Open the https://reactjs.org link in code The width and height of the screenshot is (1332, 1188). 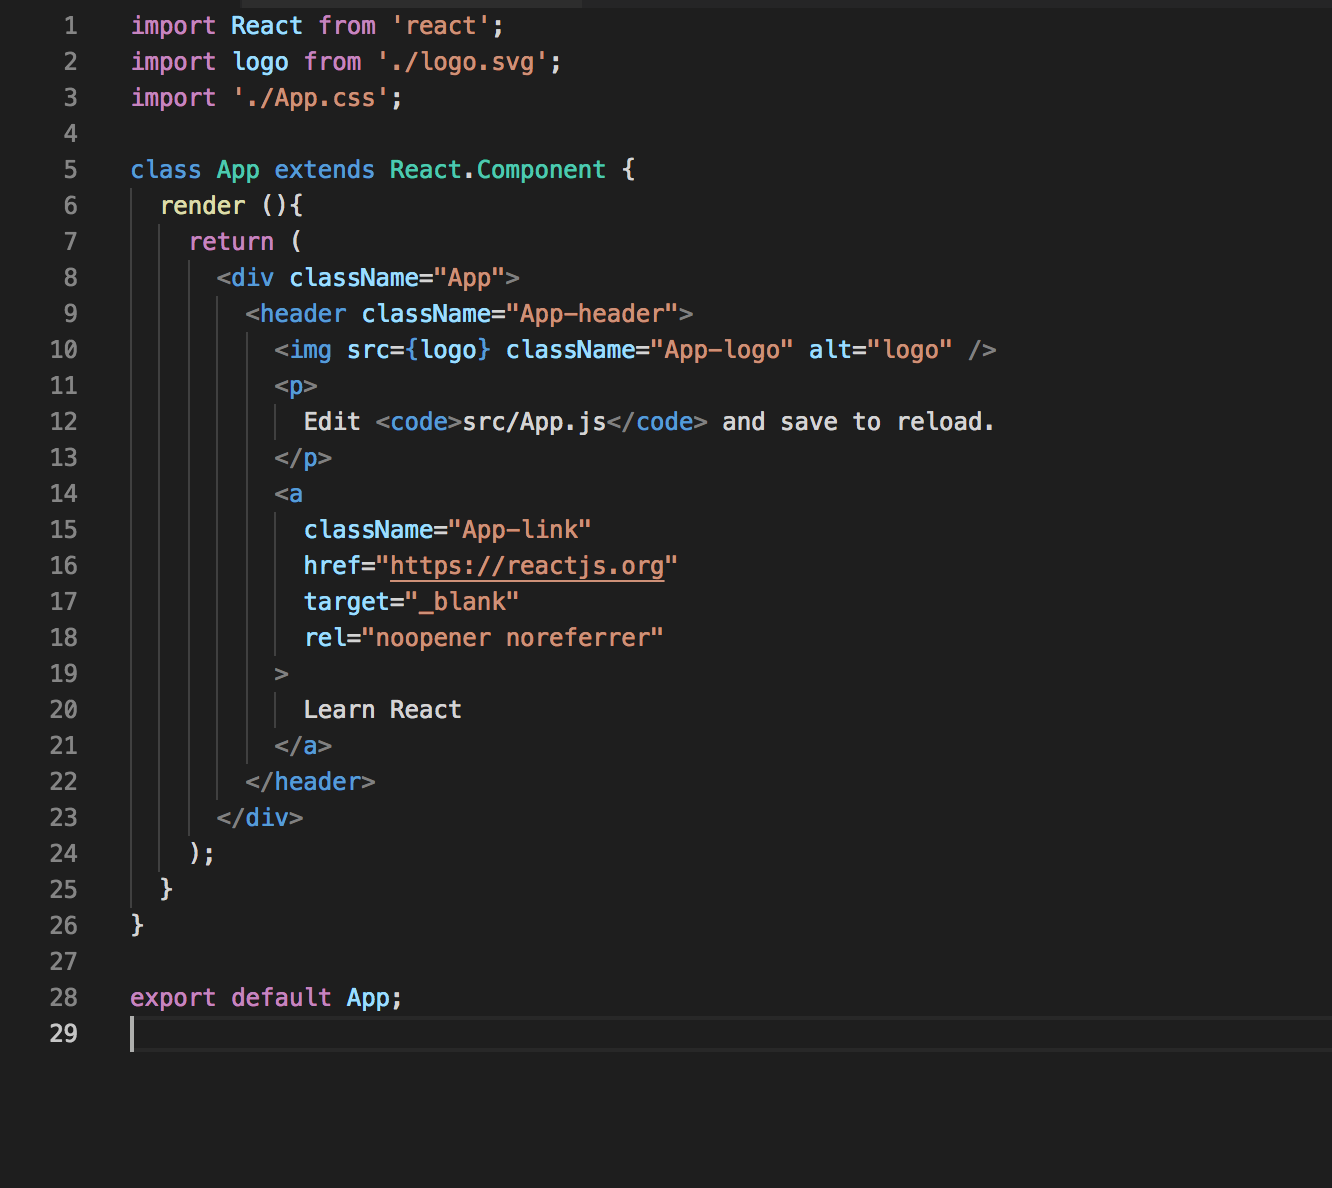pyautogui.click(x=527, y=566)
